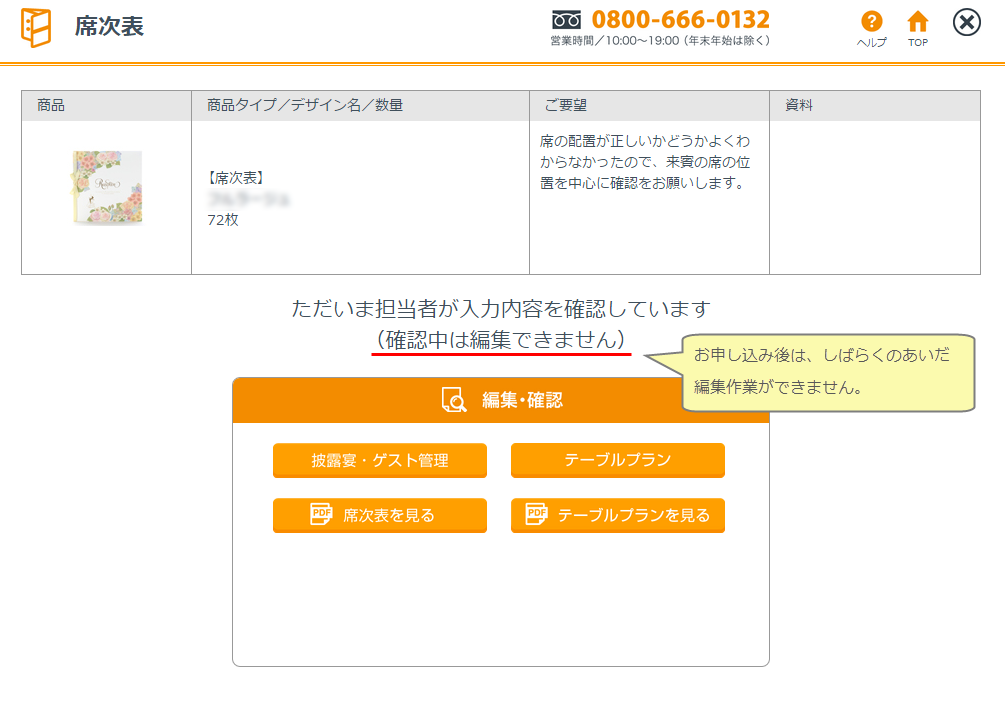Select the phone number 0800-666-0132

click(x=680, y=19)
